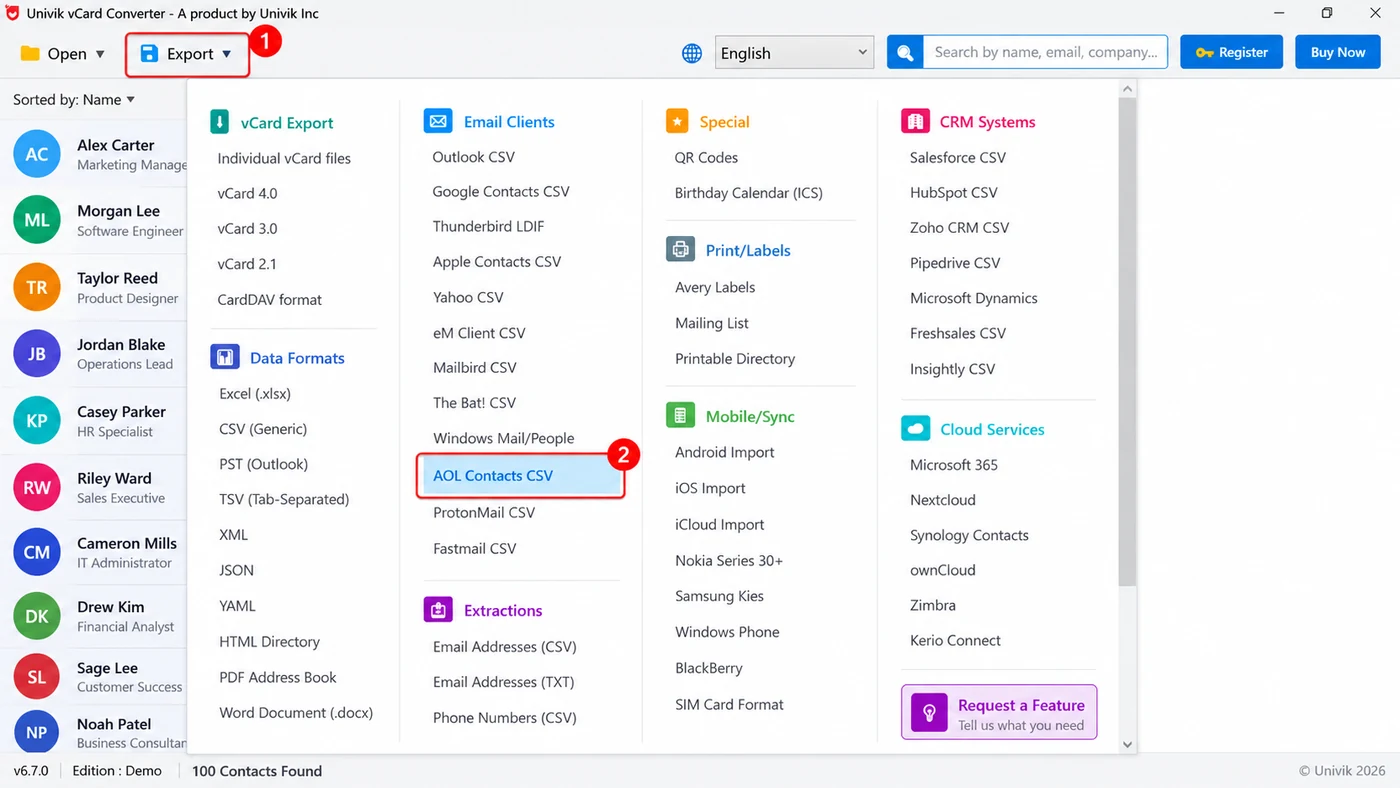
Task: Click the 100 Contacts Found status text
Action: pos(257,771)
